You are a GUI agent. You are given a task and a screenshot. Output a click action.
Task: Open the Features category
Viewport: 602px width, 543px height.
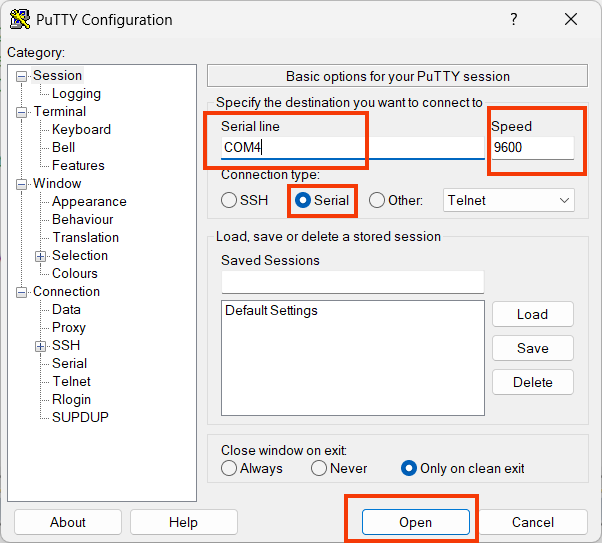78,166
